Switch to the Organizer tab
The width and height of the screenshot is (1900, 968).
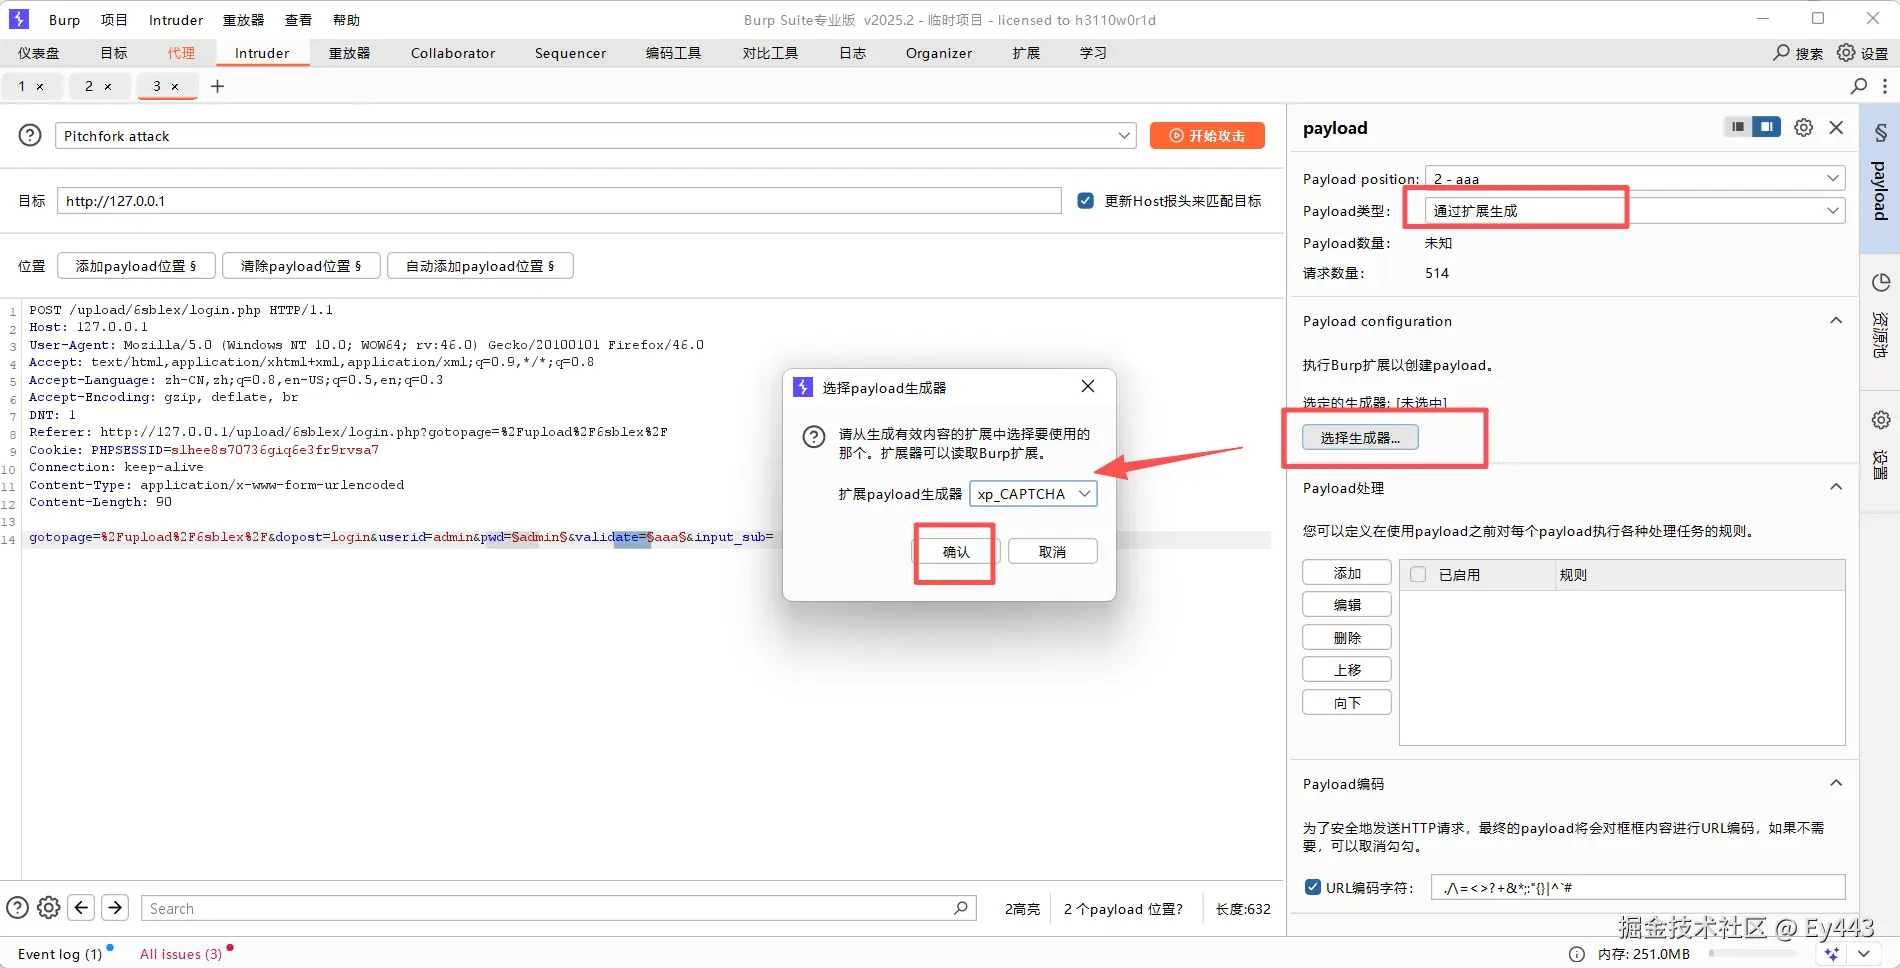(x=939, y=53)
